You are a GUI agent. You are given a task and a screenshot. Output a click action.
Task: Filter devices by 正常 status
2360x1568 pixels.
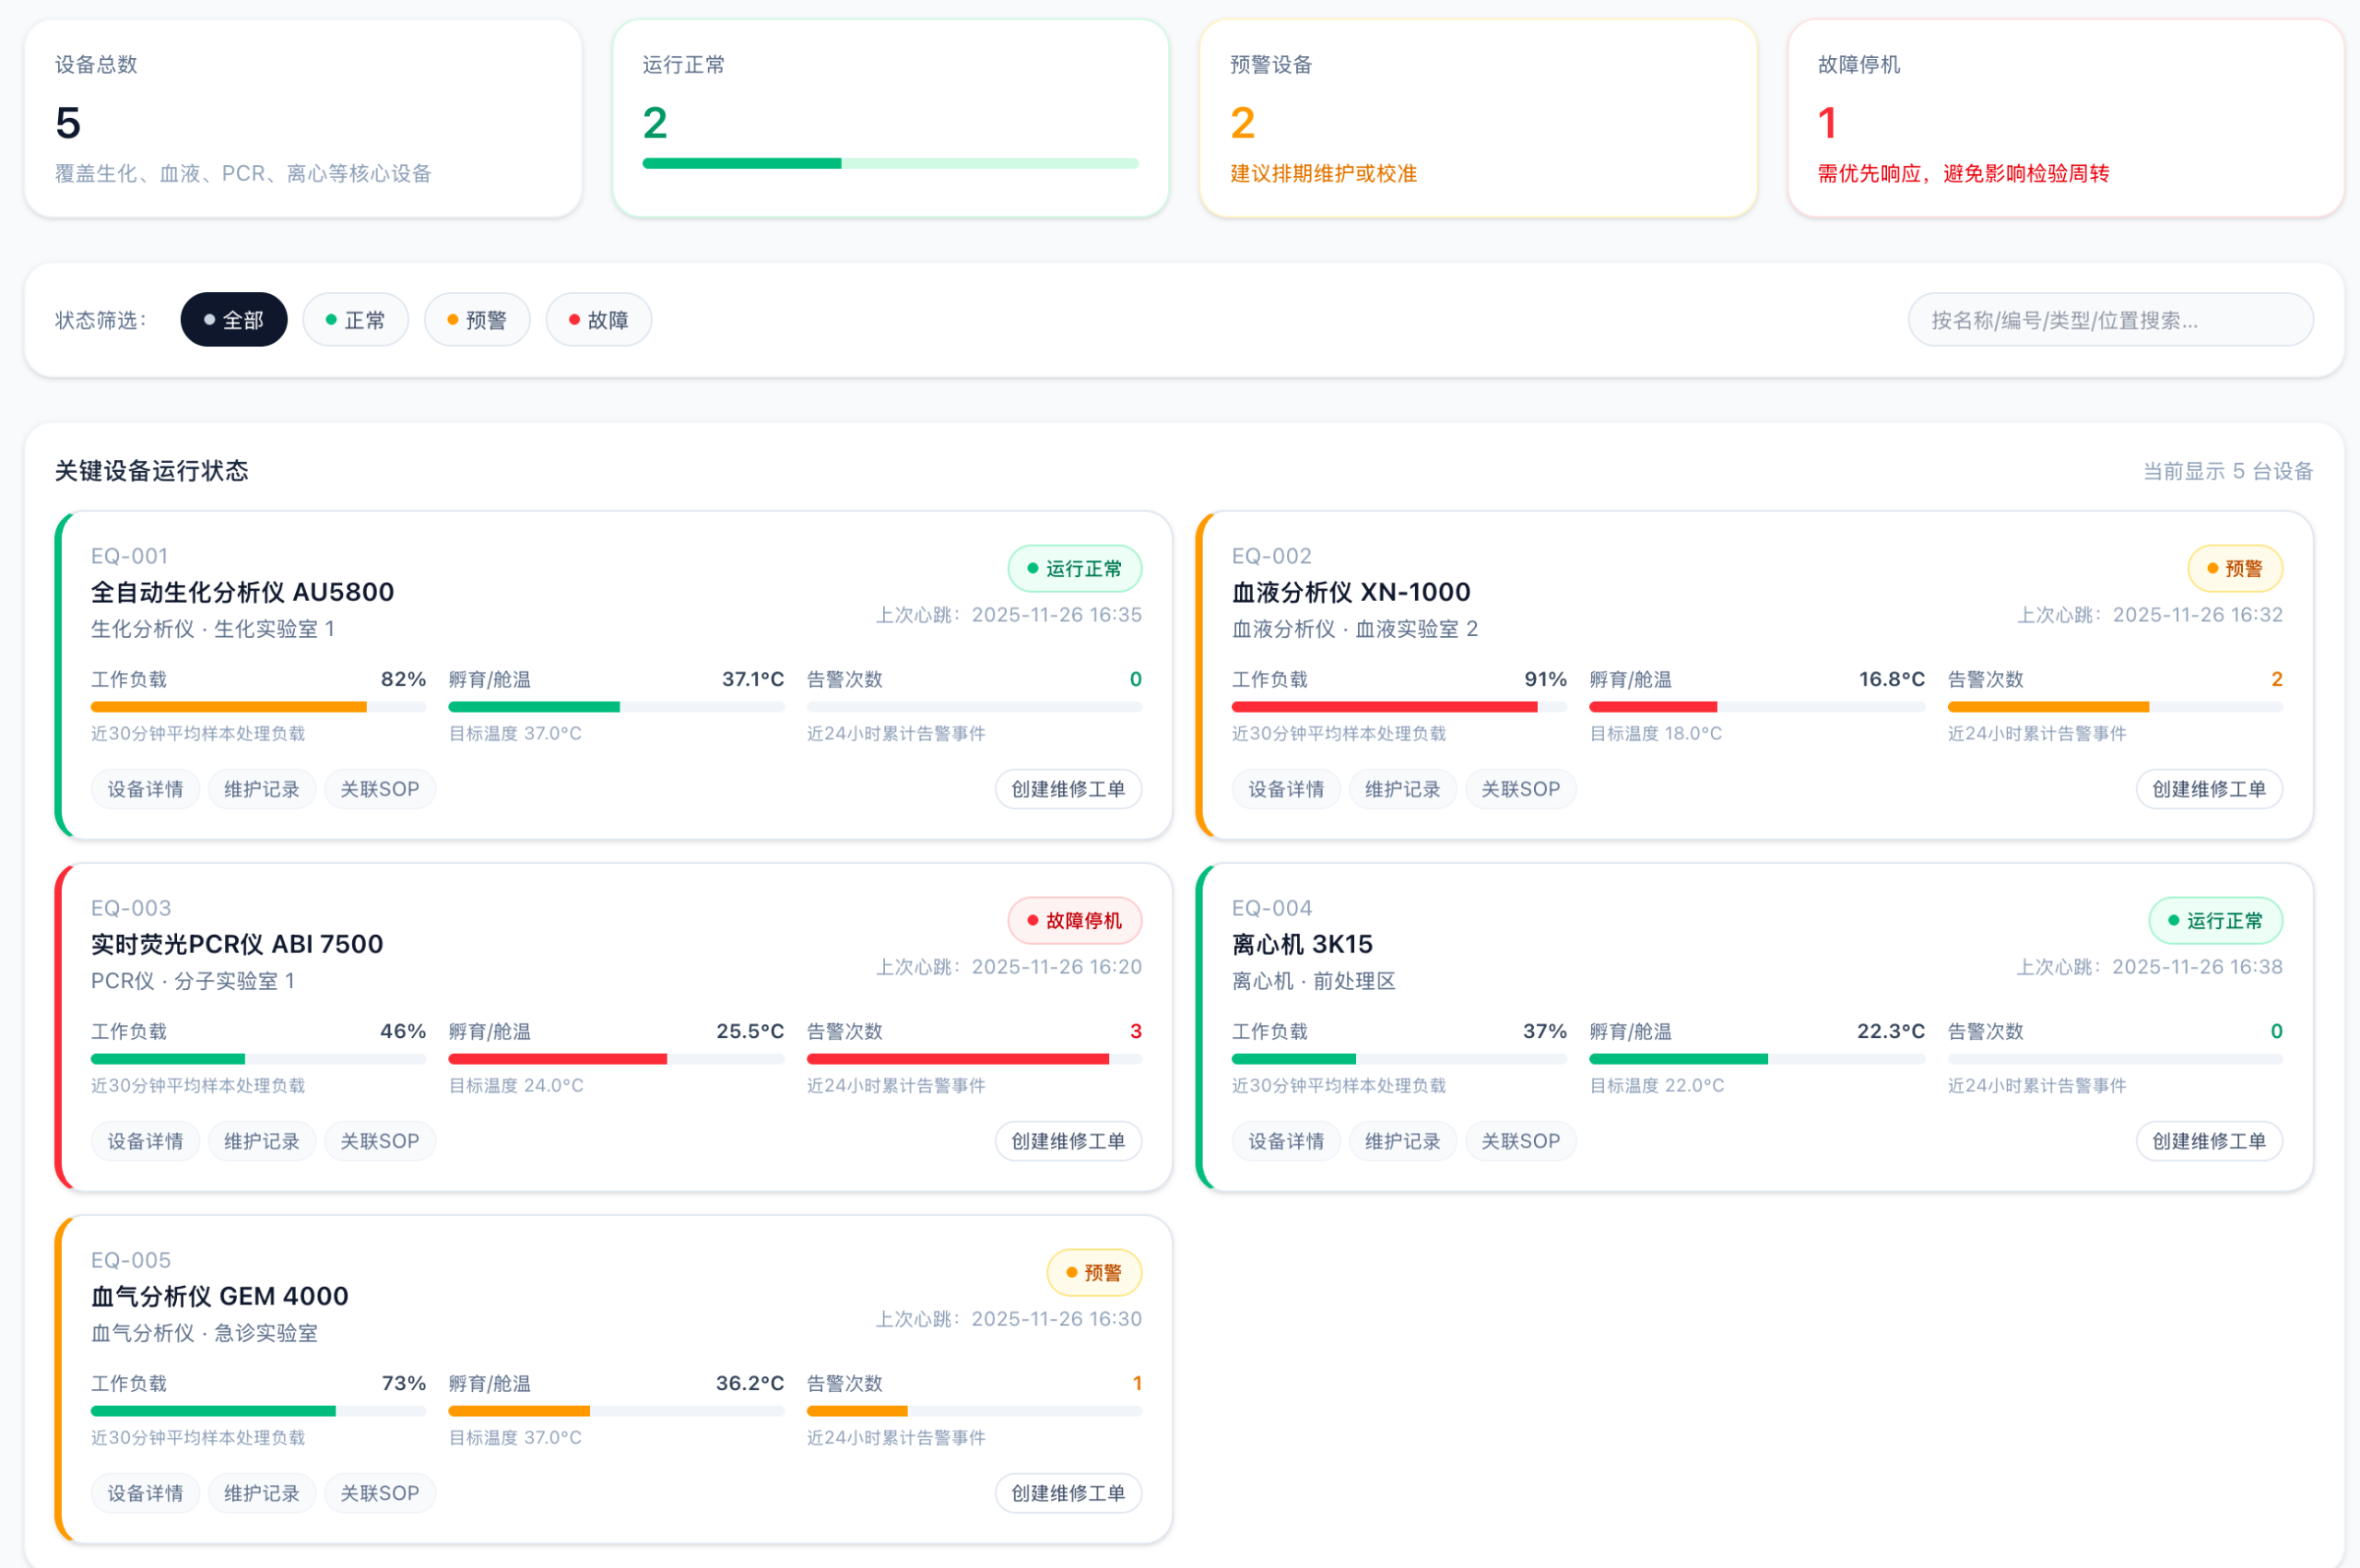355,320
